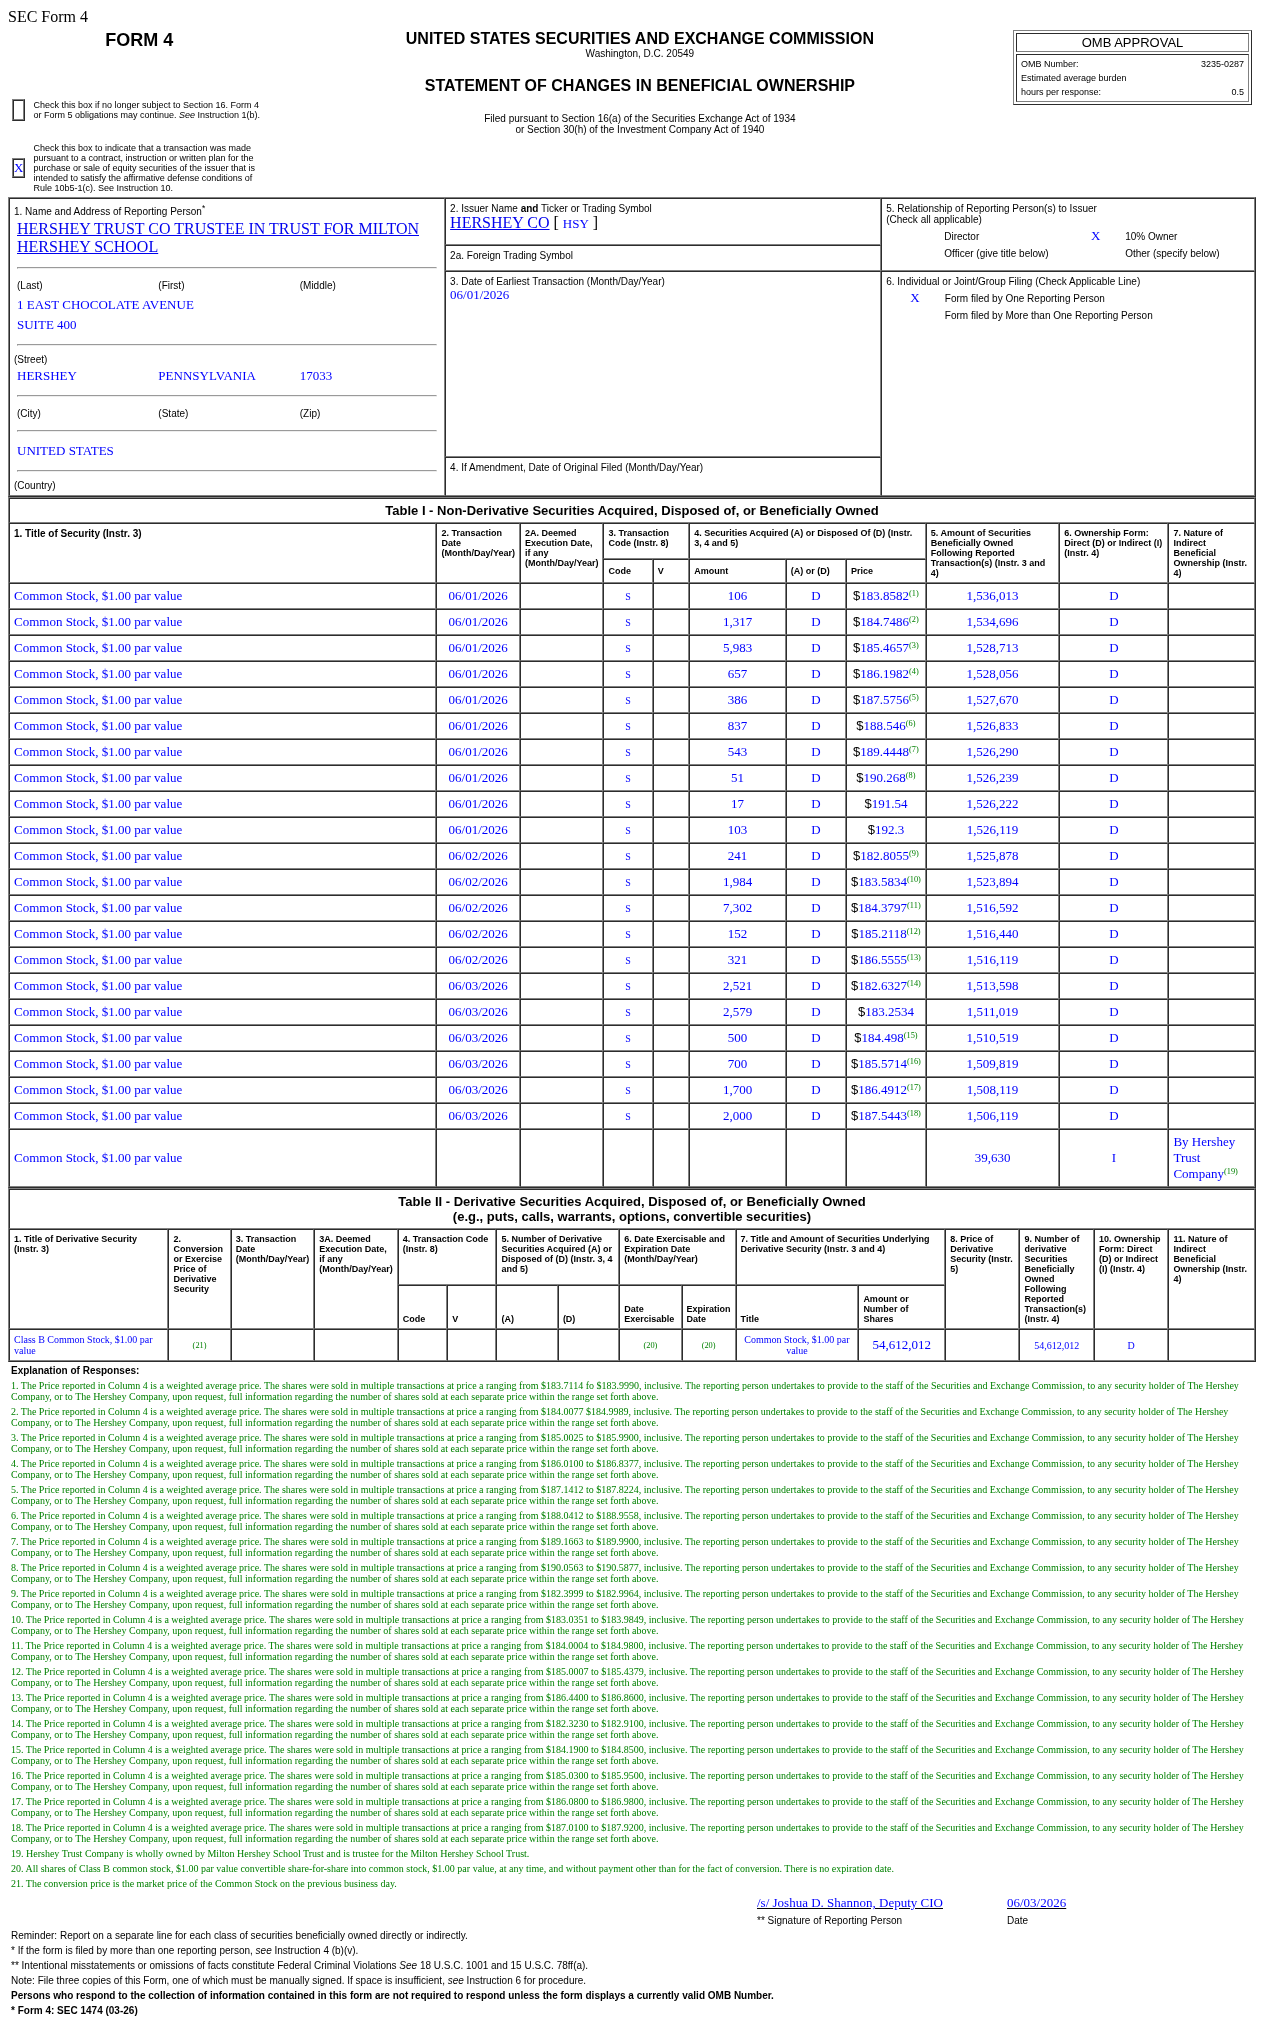
Task: Click the 06/03/2026 signature date link
Action: [x=1036, y=1903]
